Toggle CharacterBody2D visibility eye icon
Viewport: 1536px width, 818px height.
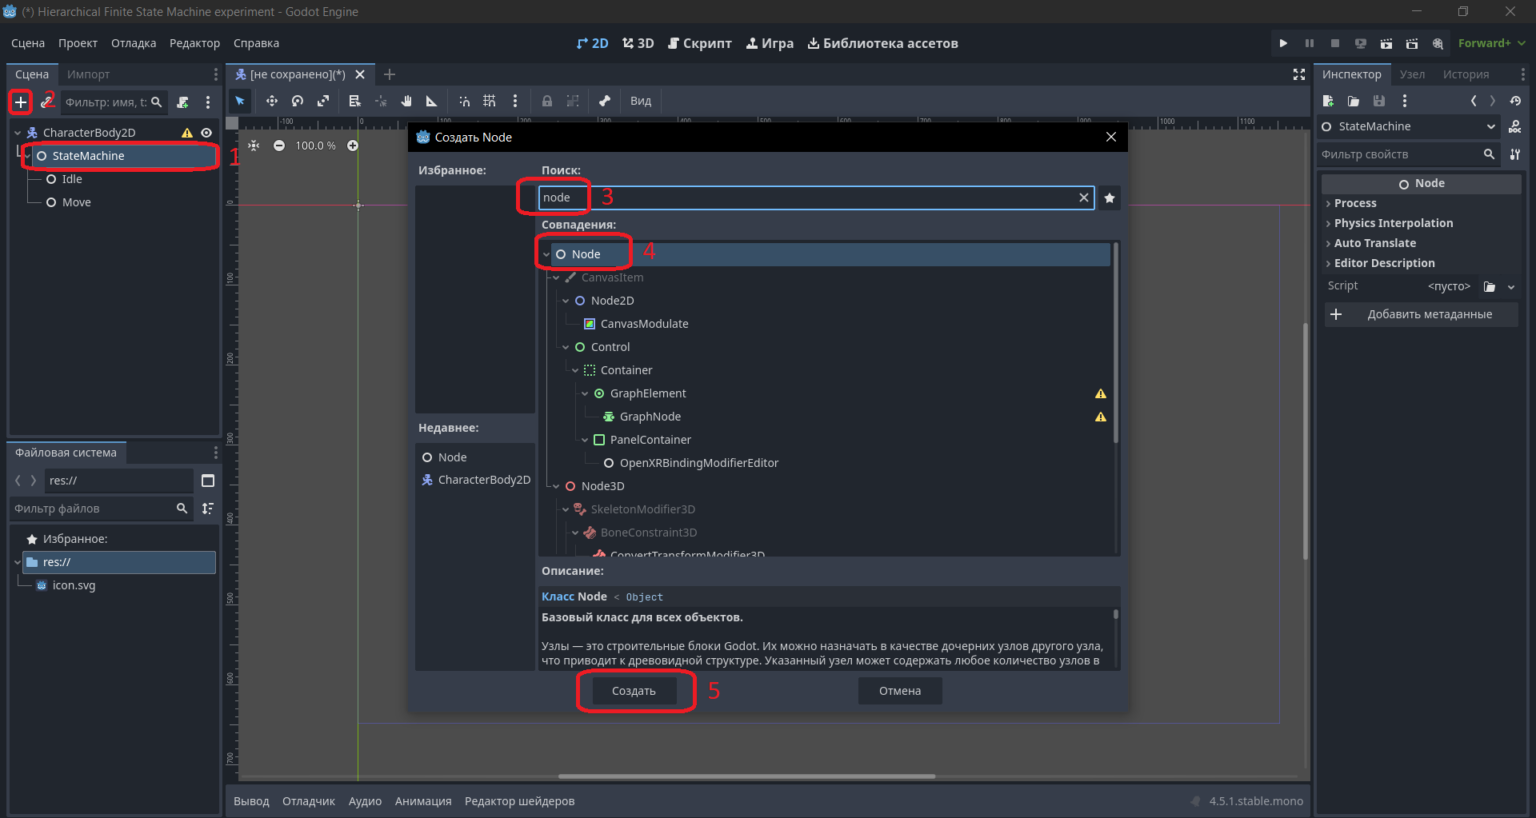click(x=206, y=132)
